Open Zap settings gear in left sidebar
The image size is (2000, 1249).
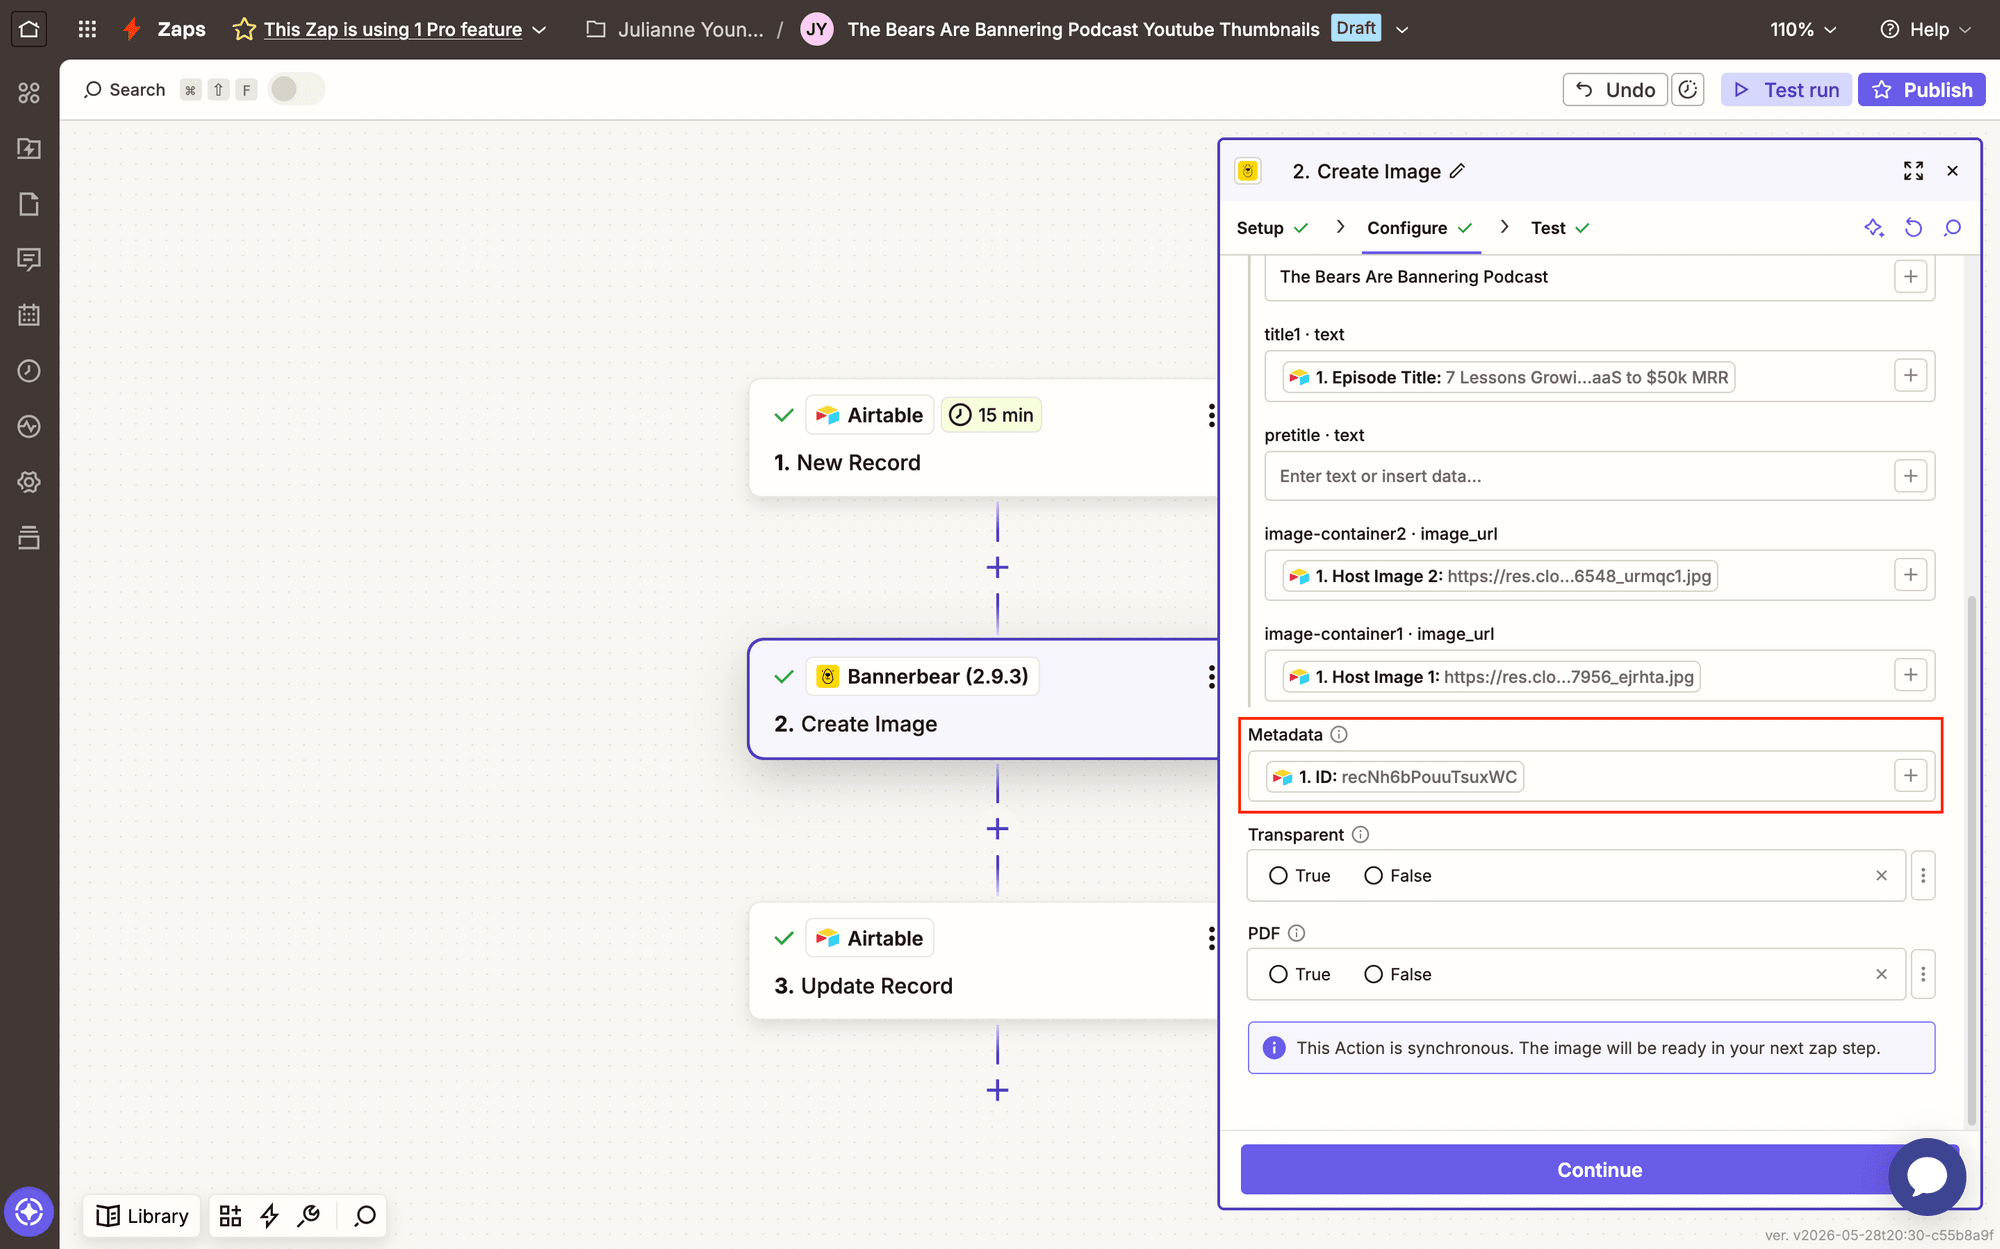tap(29, 482)
